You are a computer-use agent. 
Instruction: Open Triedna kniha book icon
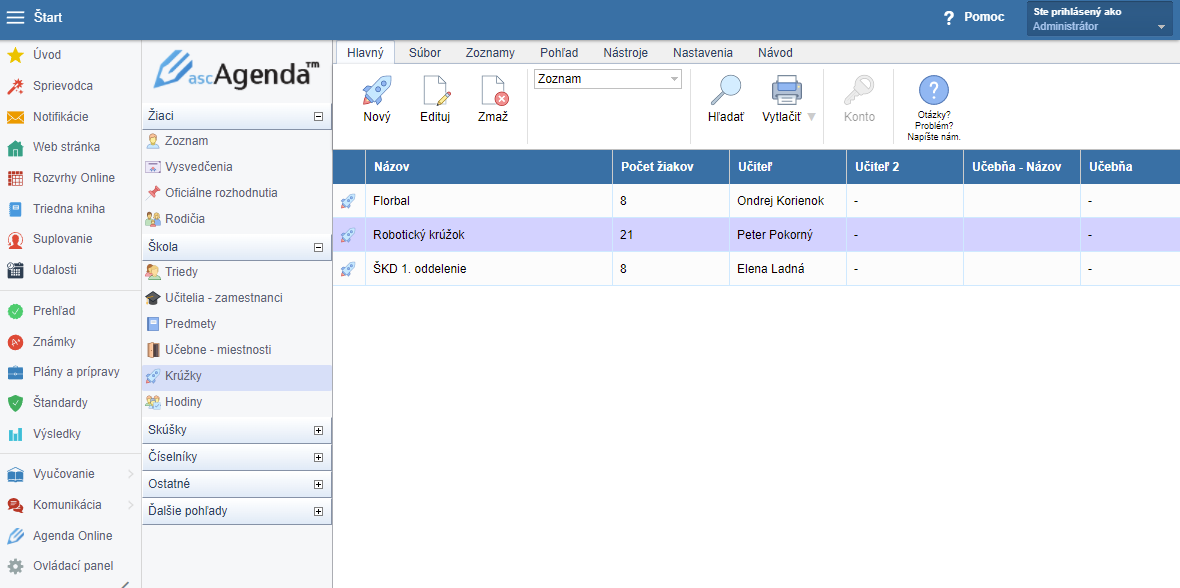coord(15,209)
